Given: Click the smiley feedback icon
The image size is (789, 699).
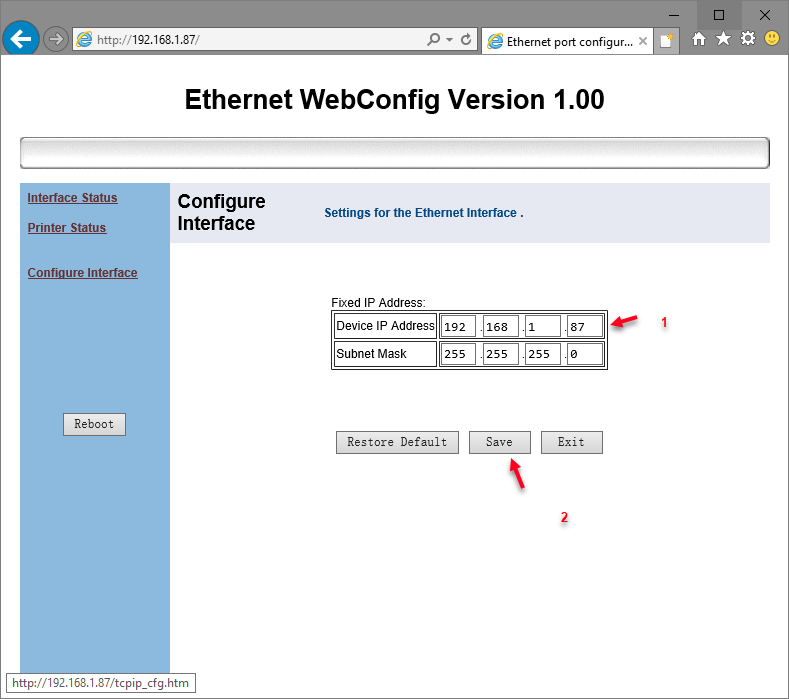Looking at the screenshot, I should (x=772, y=39).
